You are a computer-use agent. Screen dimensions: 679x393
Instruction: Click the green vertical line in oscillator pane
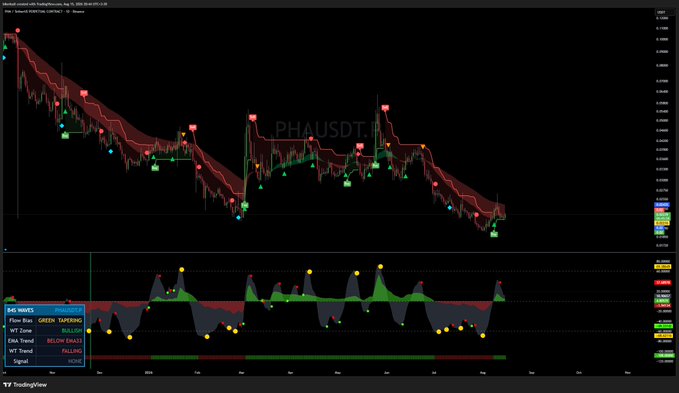91,310
